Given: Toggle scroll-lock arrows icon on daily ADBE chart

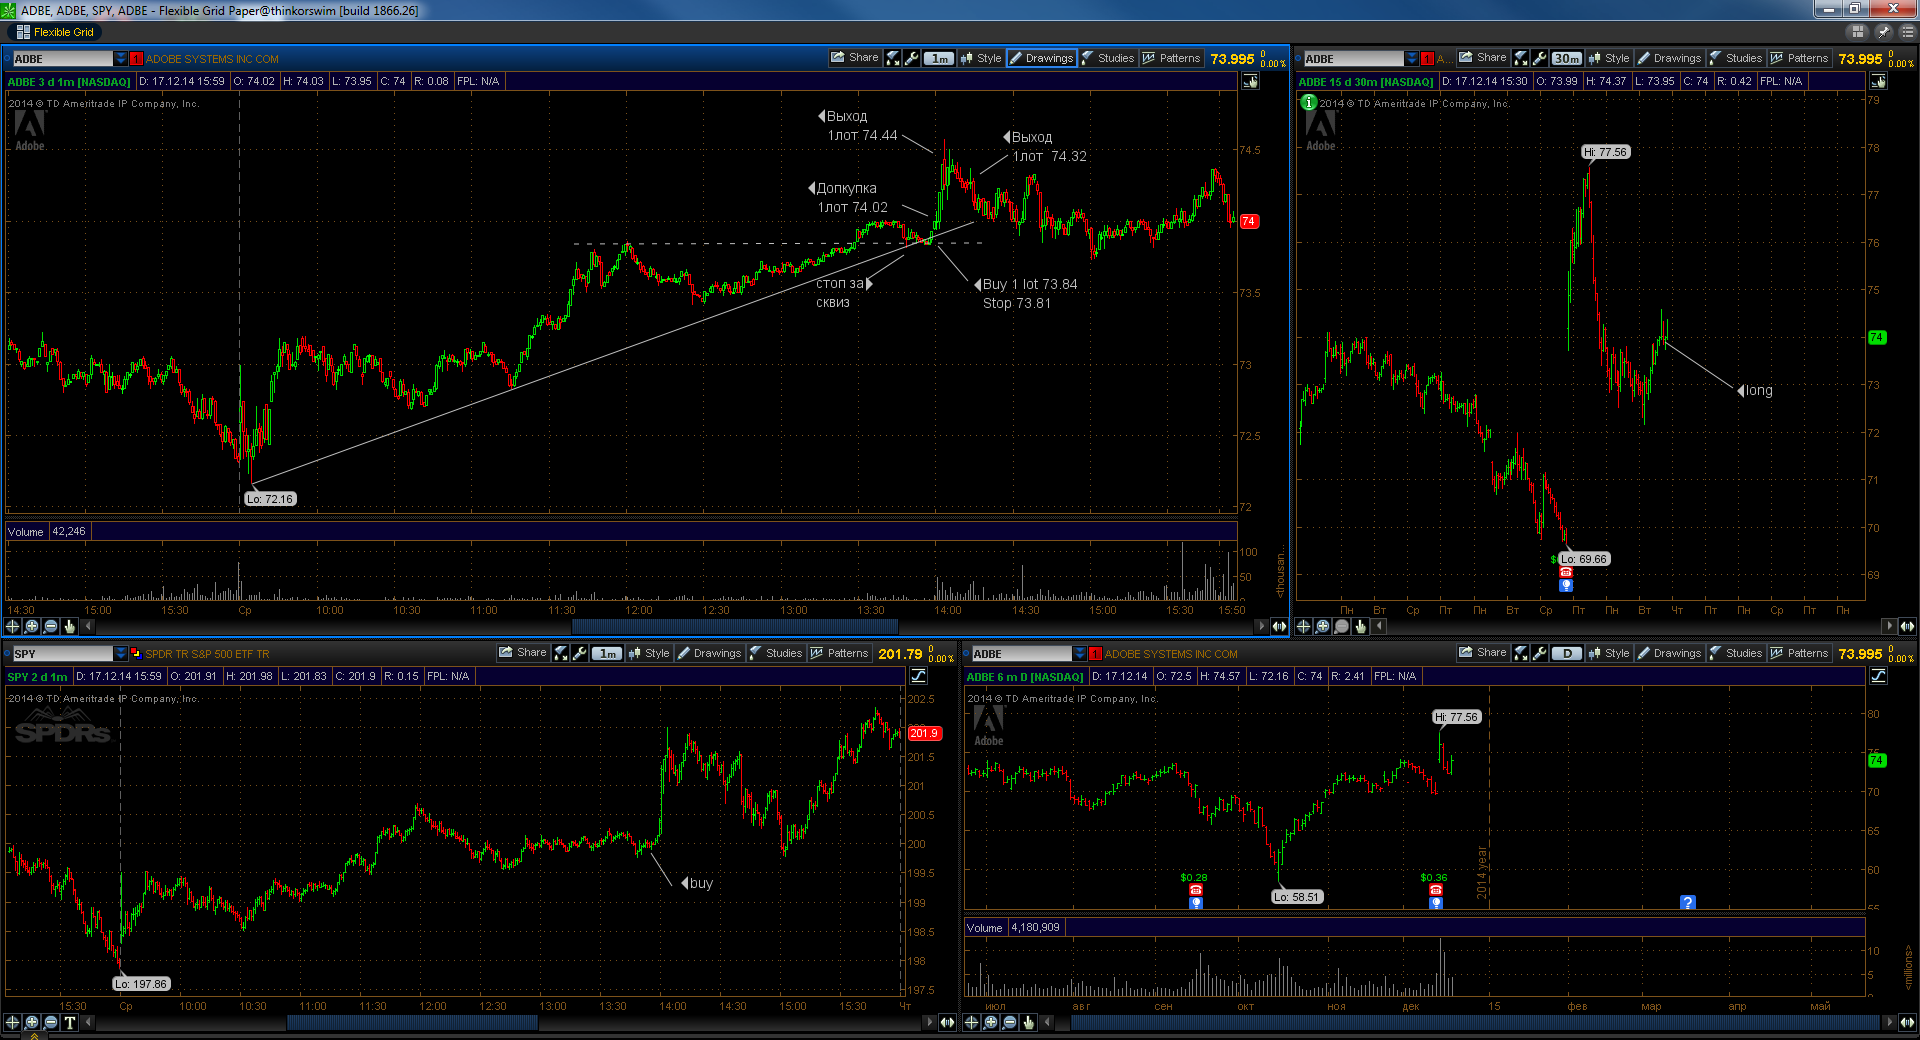Looking at the screenshot, I should (1907, 1022).
